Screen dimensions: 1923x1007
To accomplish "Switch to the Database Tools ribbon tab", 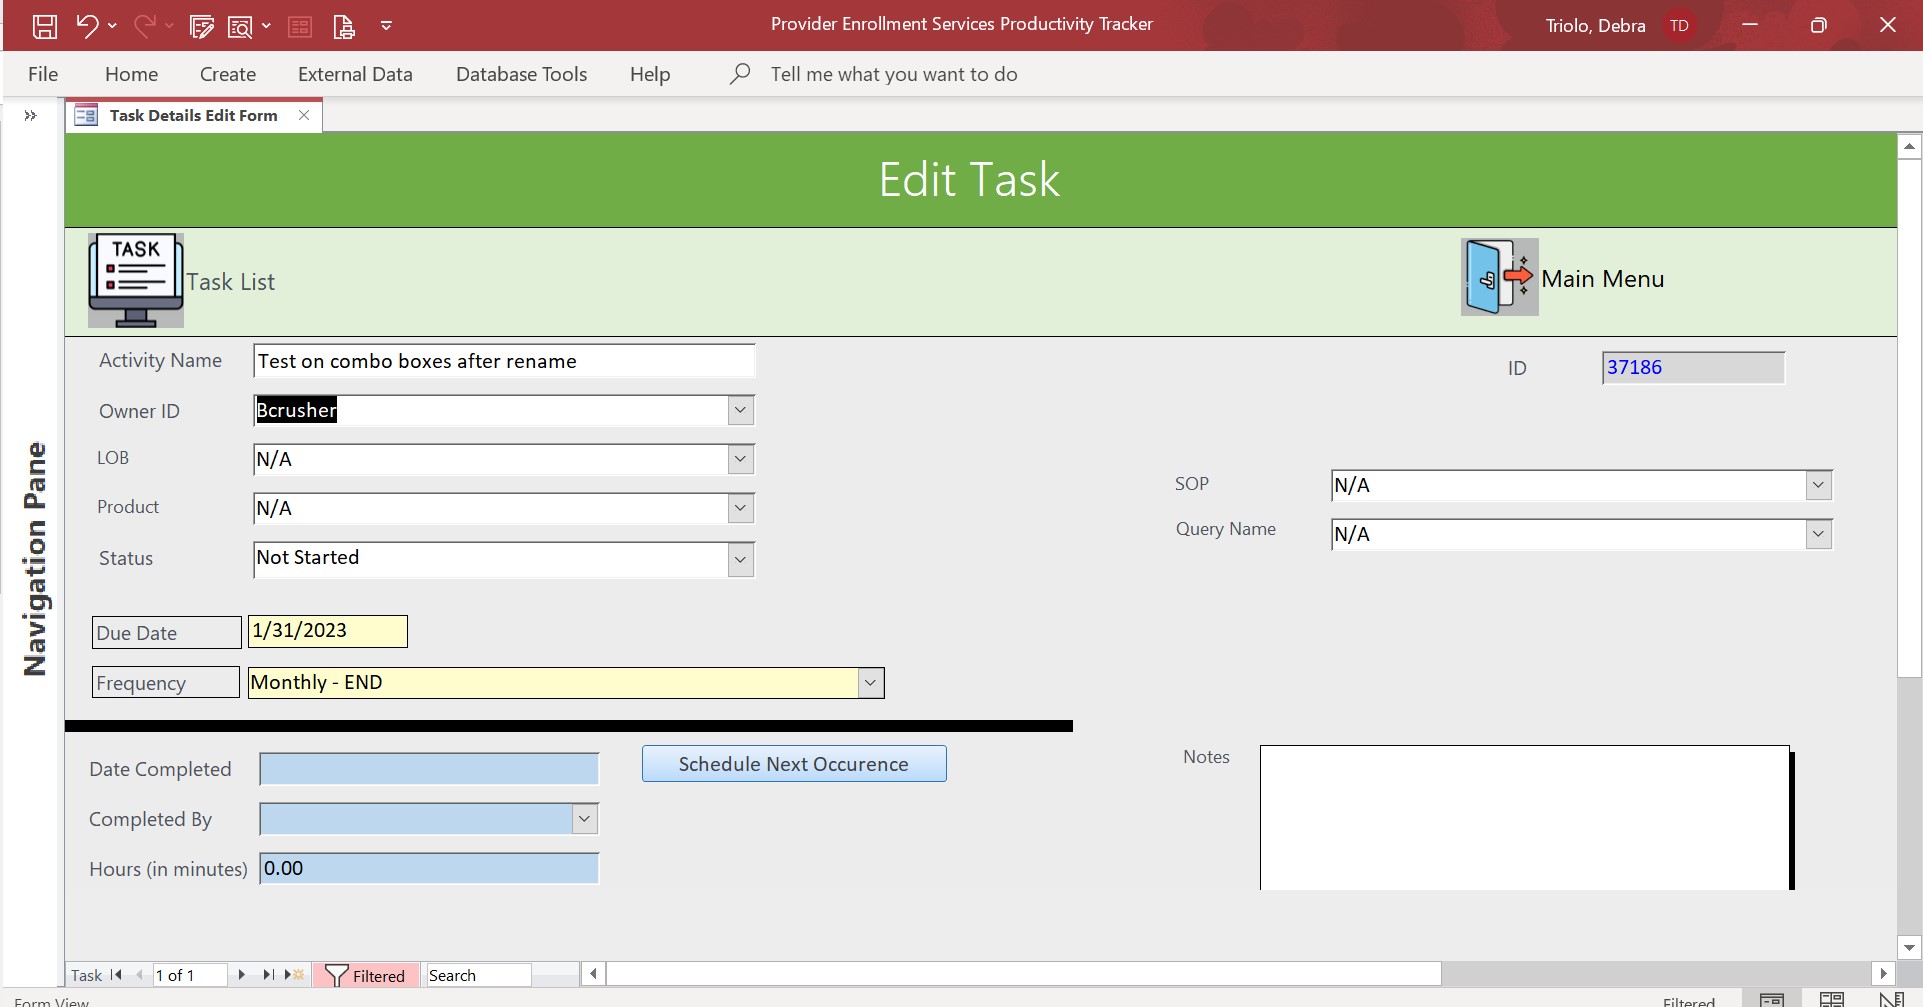I will [x=520, y=73].
